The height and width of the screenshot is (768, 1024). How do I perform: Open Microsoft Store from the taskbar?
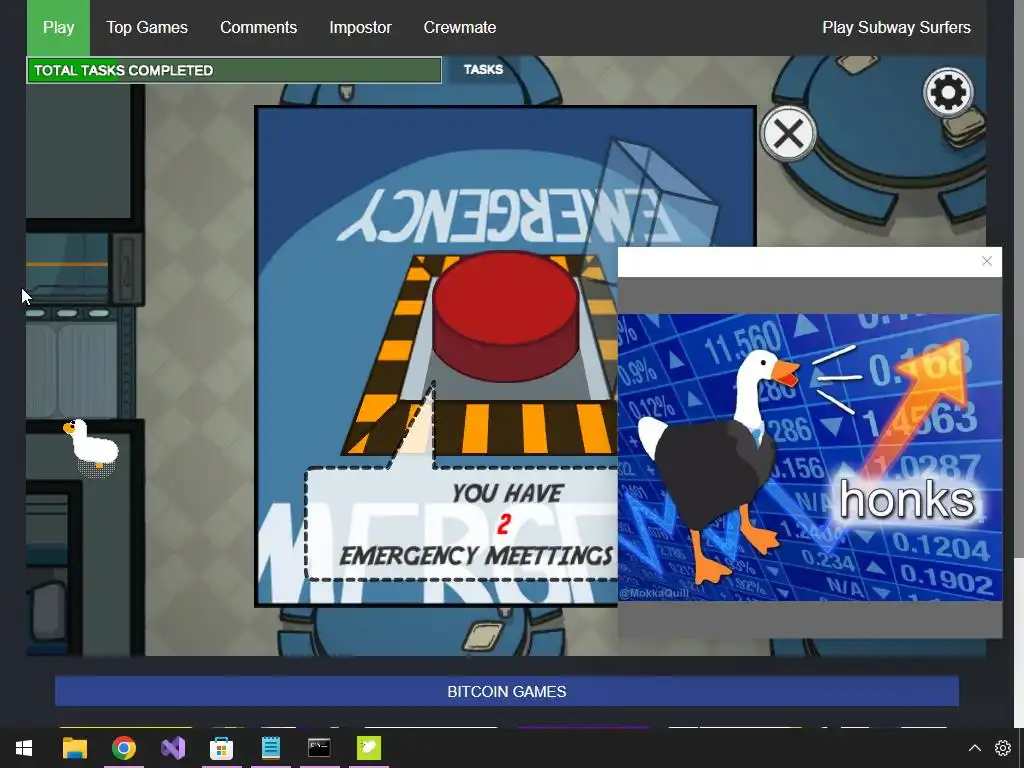(x=221, y=748)
